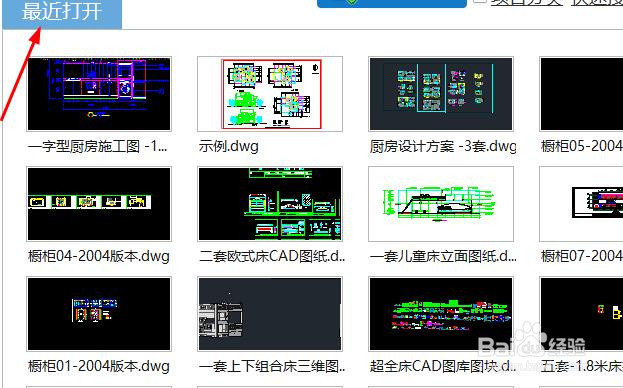This screenshot has height=388, width=623.
Task: Select file name 一套儿童床立面图纸.d...
Action: point(443,256)
